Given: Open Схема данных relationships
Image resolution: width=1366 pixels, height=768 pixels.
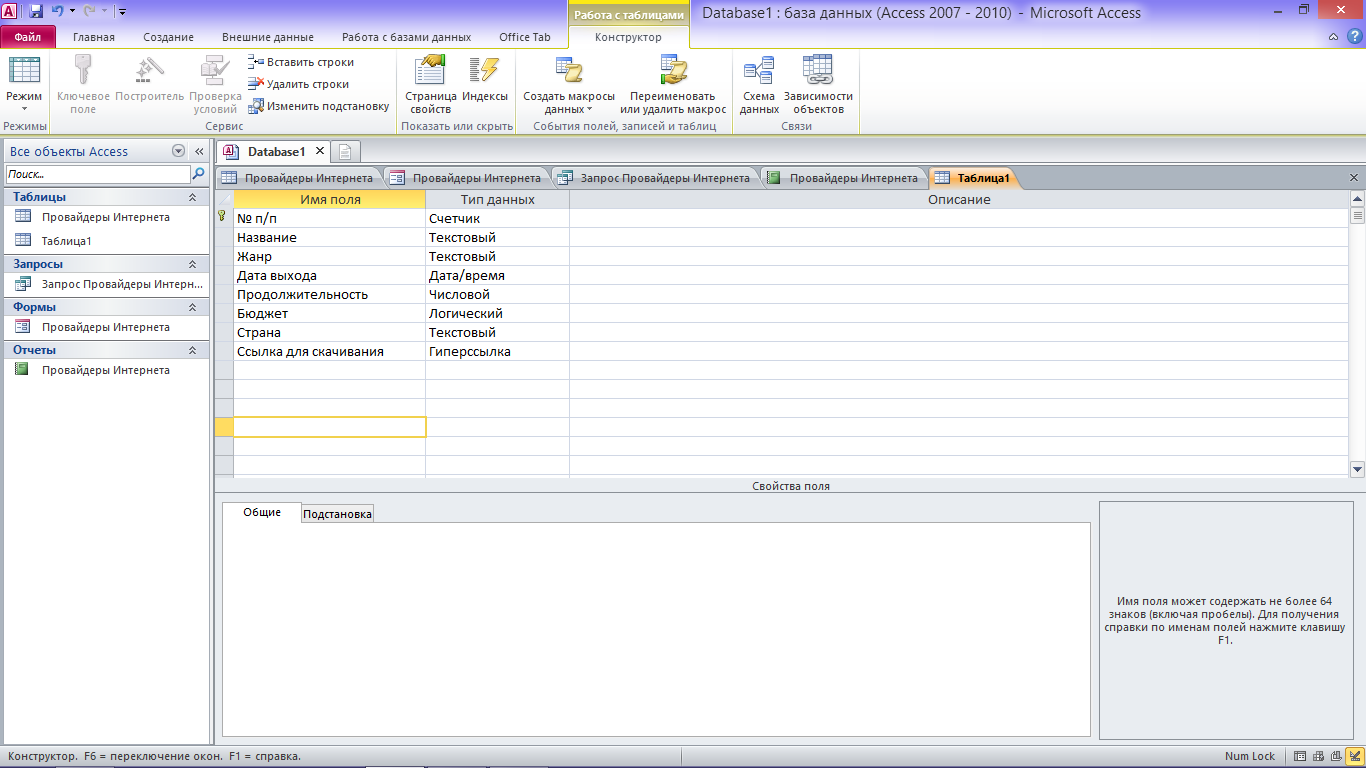Looking at the screenshot, I should click(x=759, y=85).
